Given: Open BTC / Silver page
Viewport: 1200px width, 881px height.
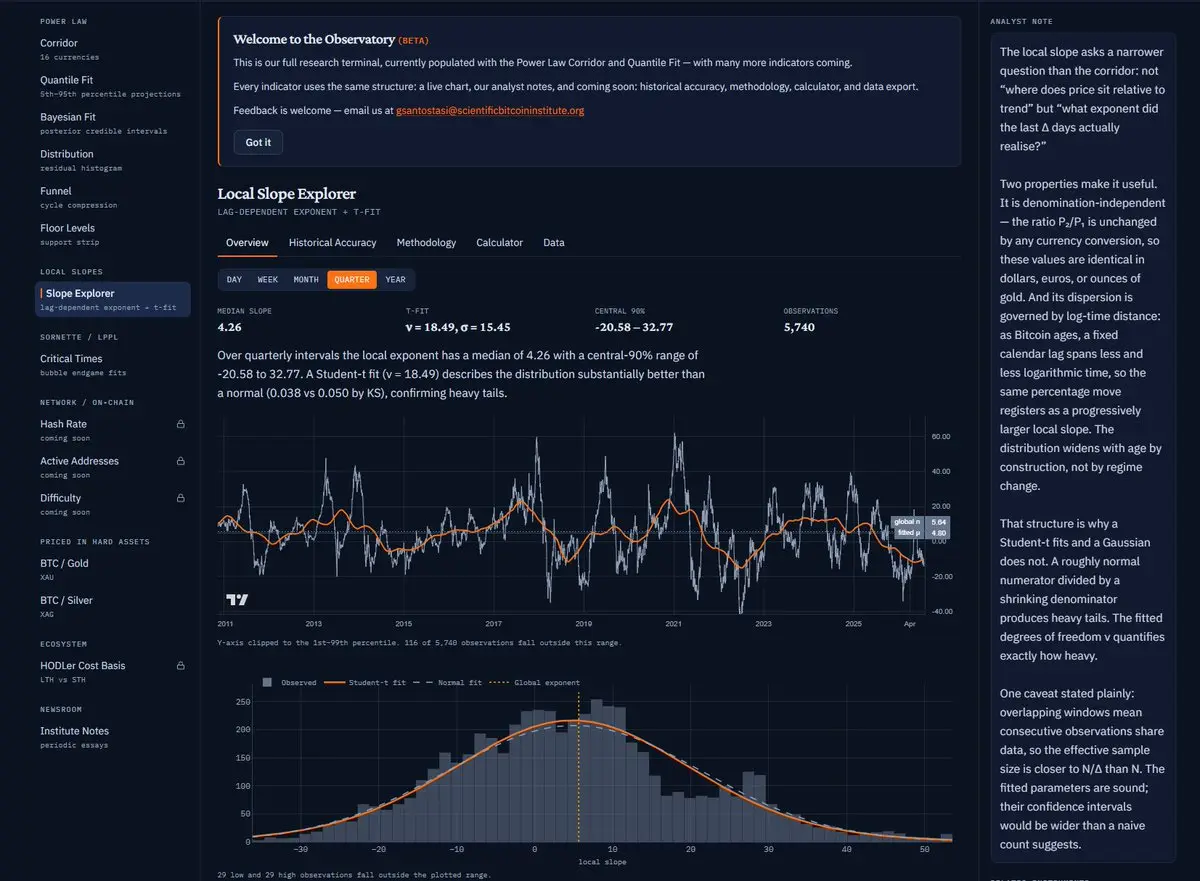Looking at the screenshot, I should click(x=113, y=606).
